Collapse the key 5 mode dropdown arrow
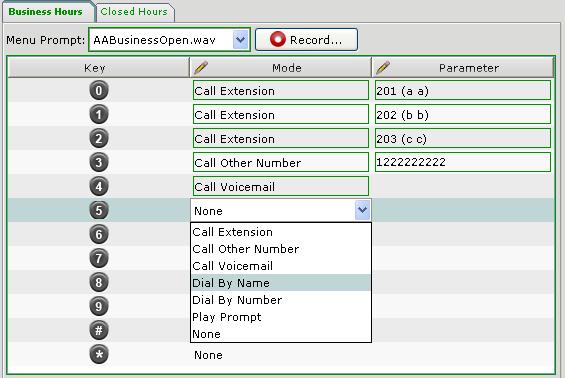Screen dimensions: 565x378 362,210
